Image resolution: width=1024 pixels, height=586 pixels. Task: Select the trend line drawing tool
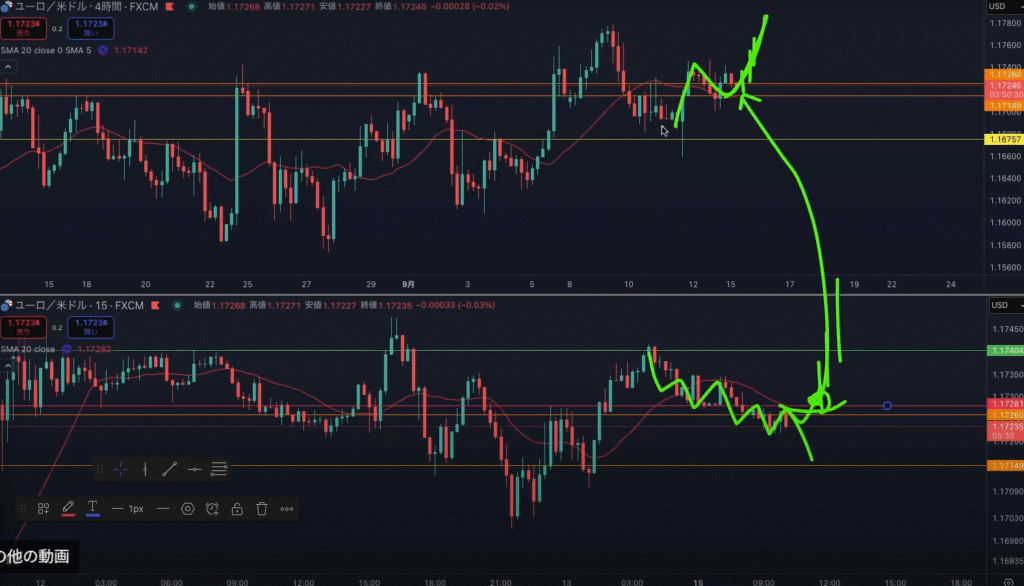tap(169, 469)
